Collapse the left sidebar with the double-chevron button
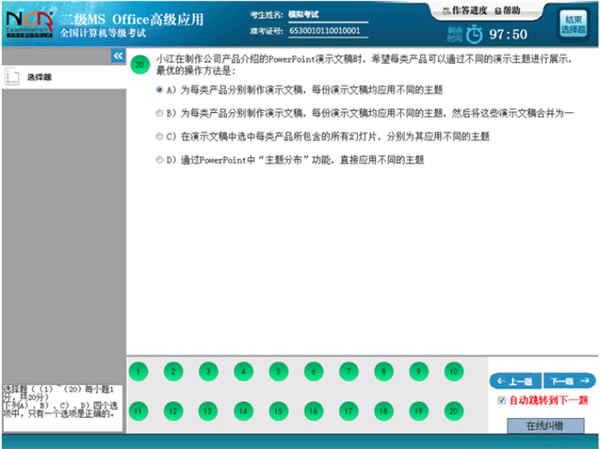Screen dimensions: 600x449 (118, 56)
